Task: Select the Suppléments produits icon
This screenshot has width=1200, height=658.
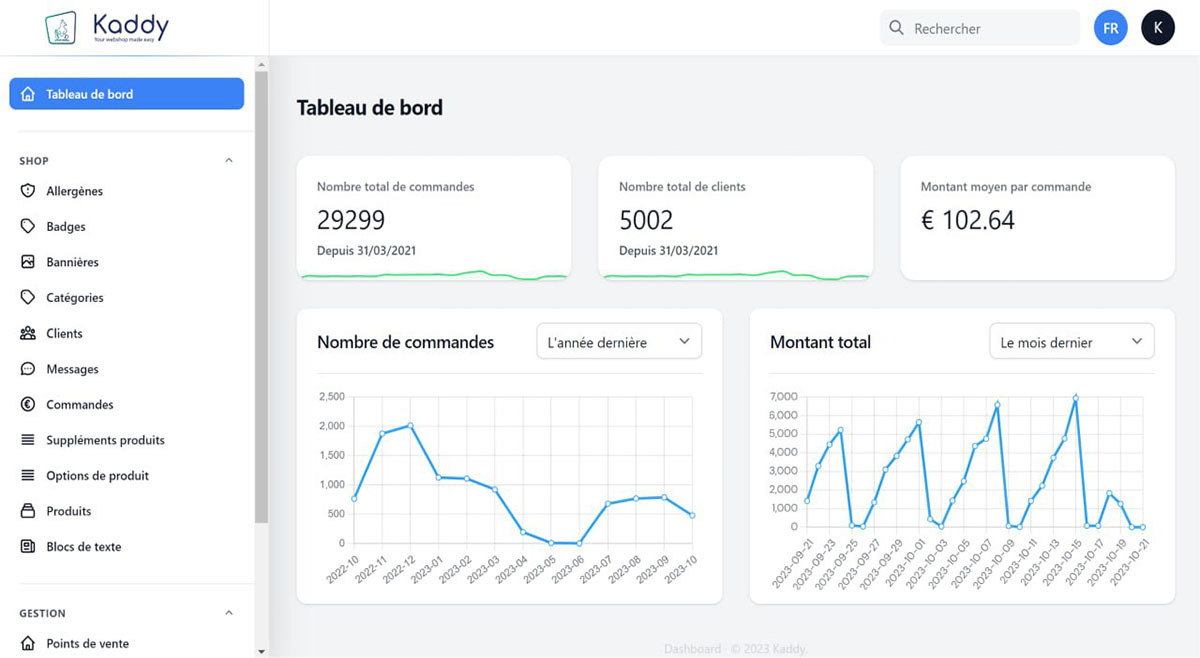Action: [x=28, y=440]
